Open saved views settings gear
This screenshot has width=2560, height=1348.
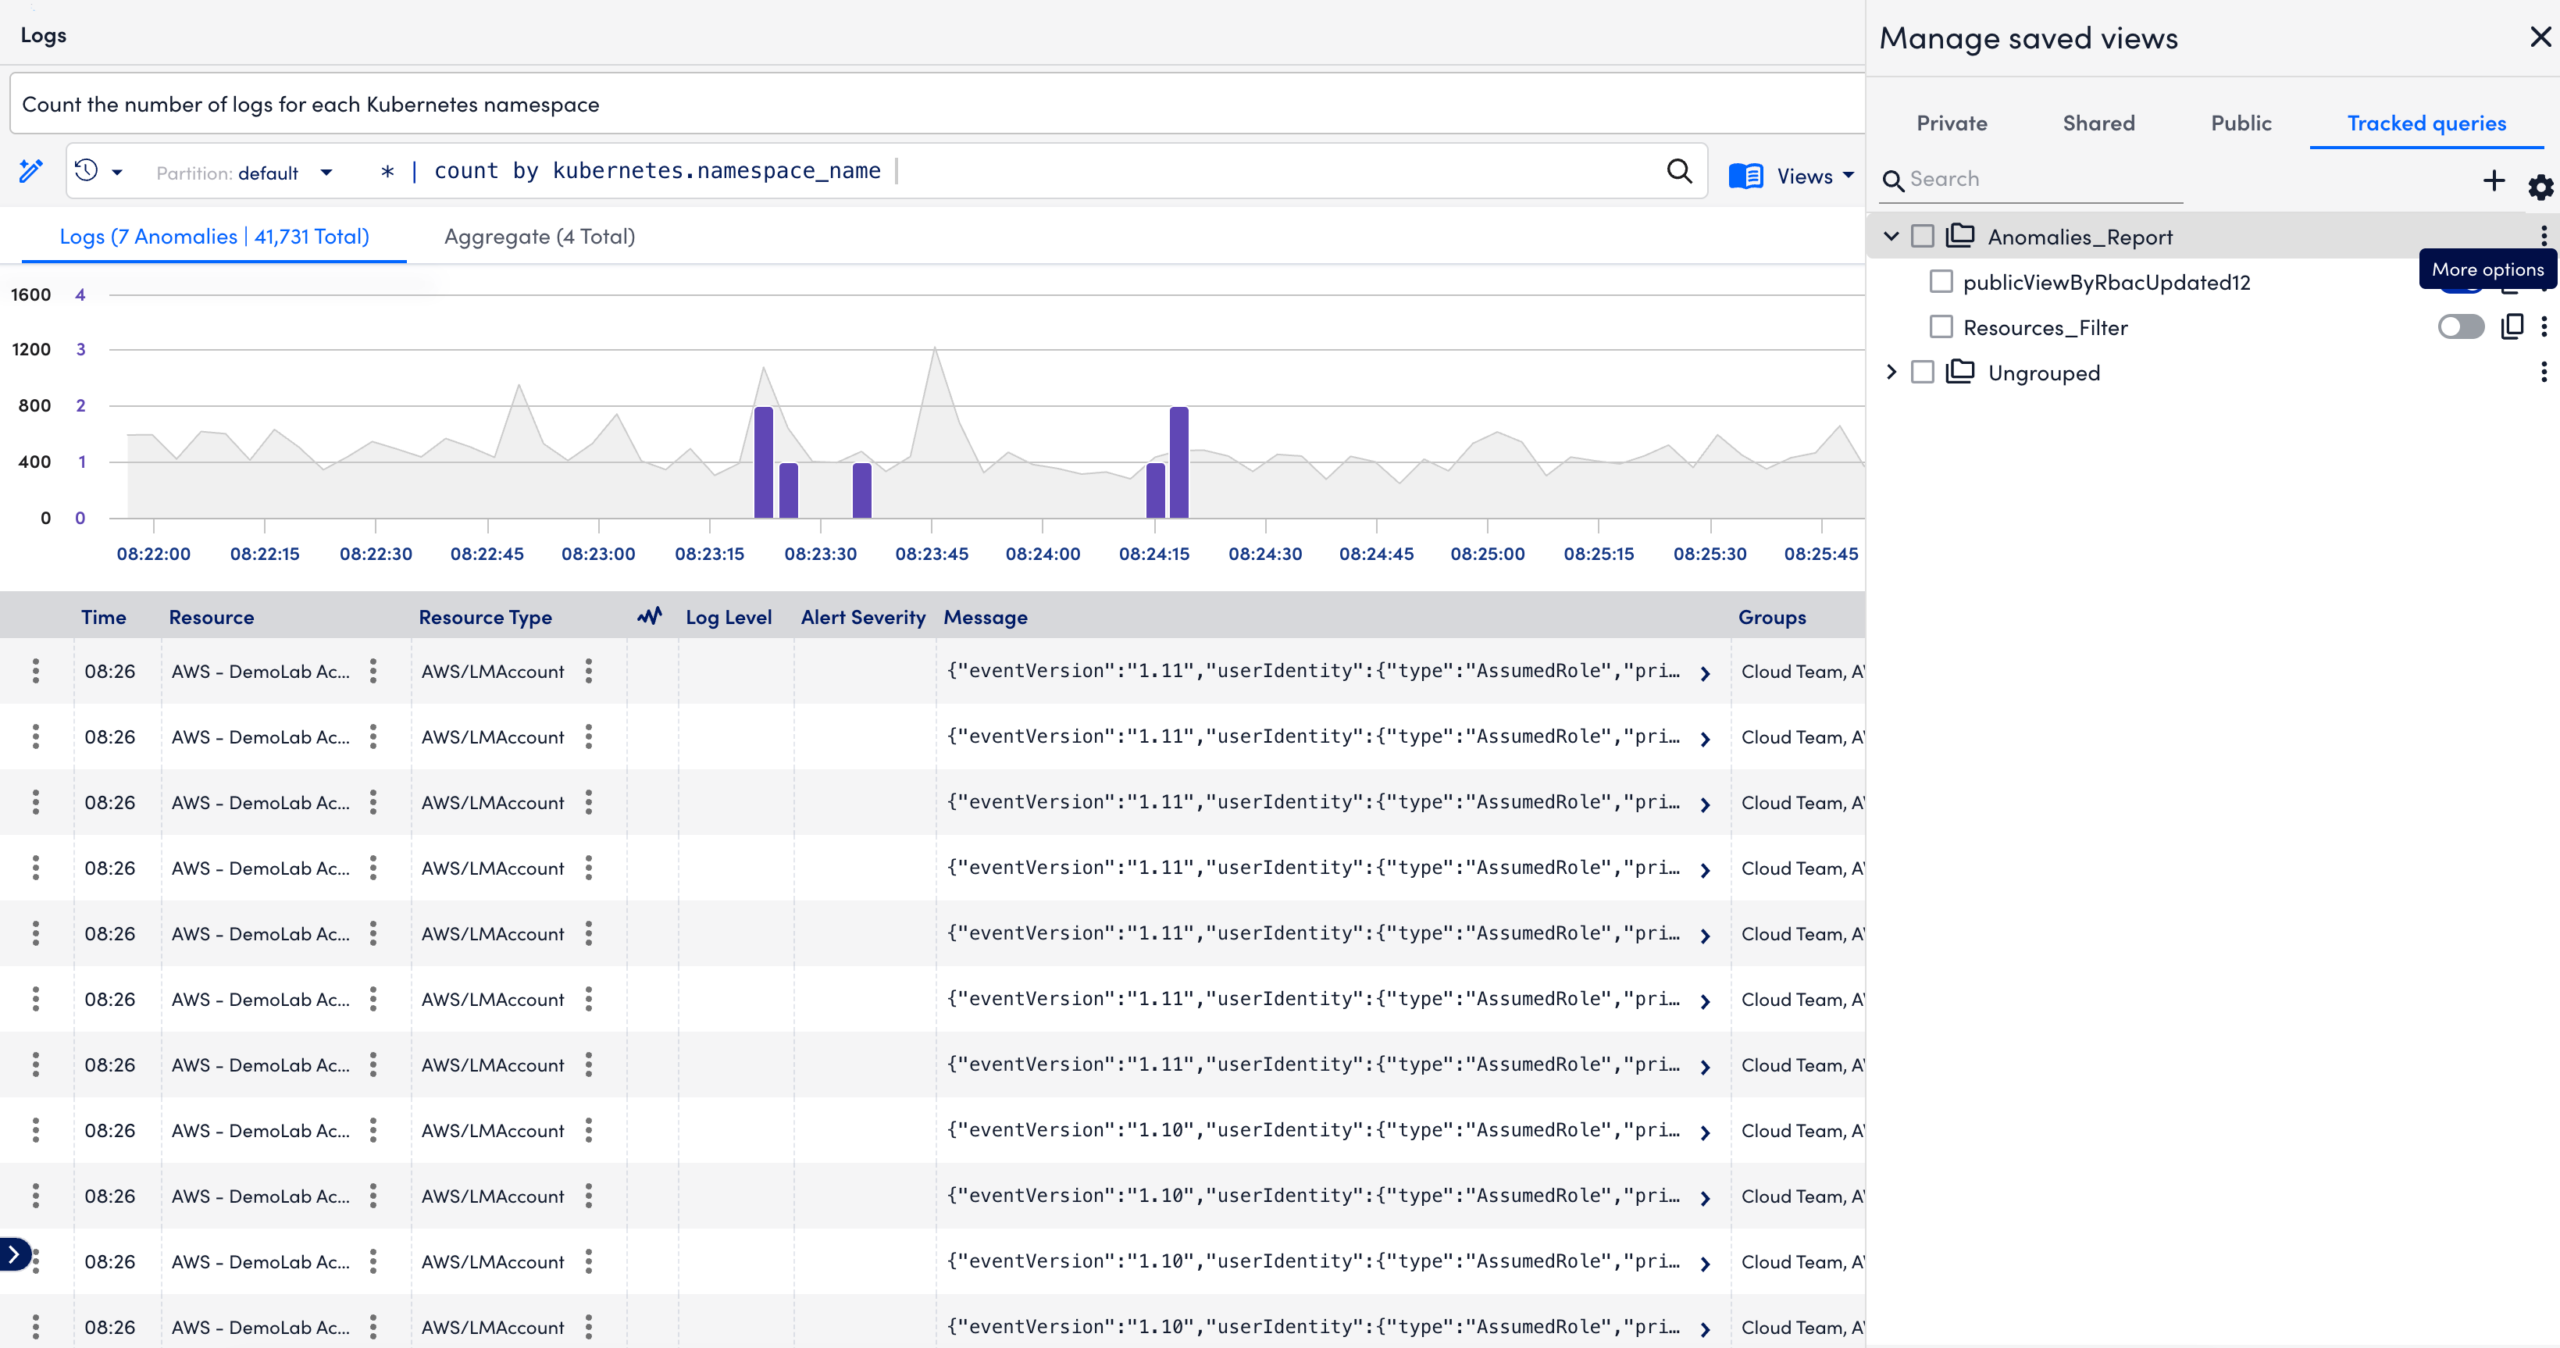2540,186
